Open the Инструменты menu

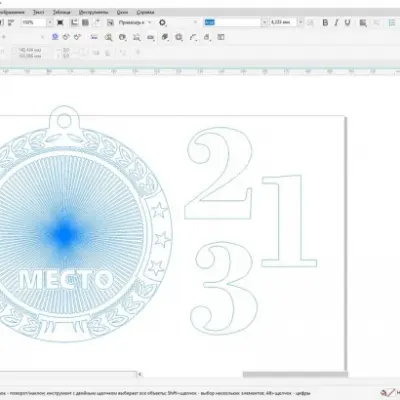pos(94,12)
